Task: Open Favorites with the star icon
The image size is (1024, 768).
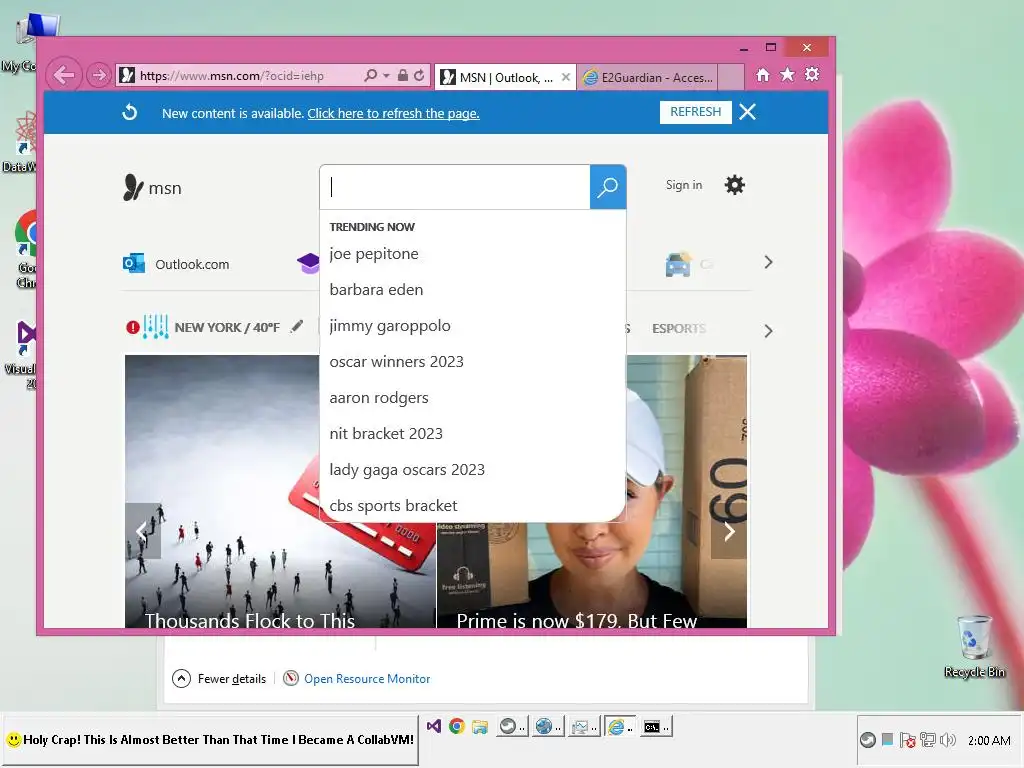Action: (x=788, y=74)
